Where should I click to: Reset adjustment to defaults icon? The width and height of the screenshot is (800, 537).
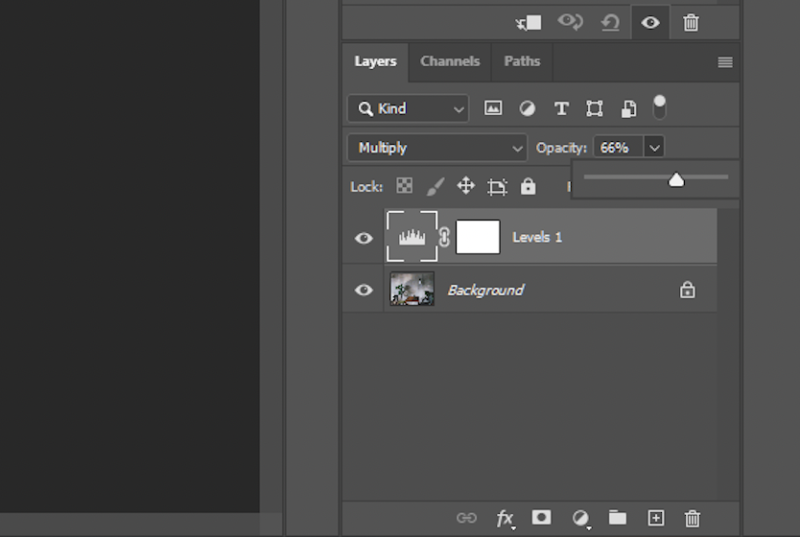coord(610,22)
